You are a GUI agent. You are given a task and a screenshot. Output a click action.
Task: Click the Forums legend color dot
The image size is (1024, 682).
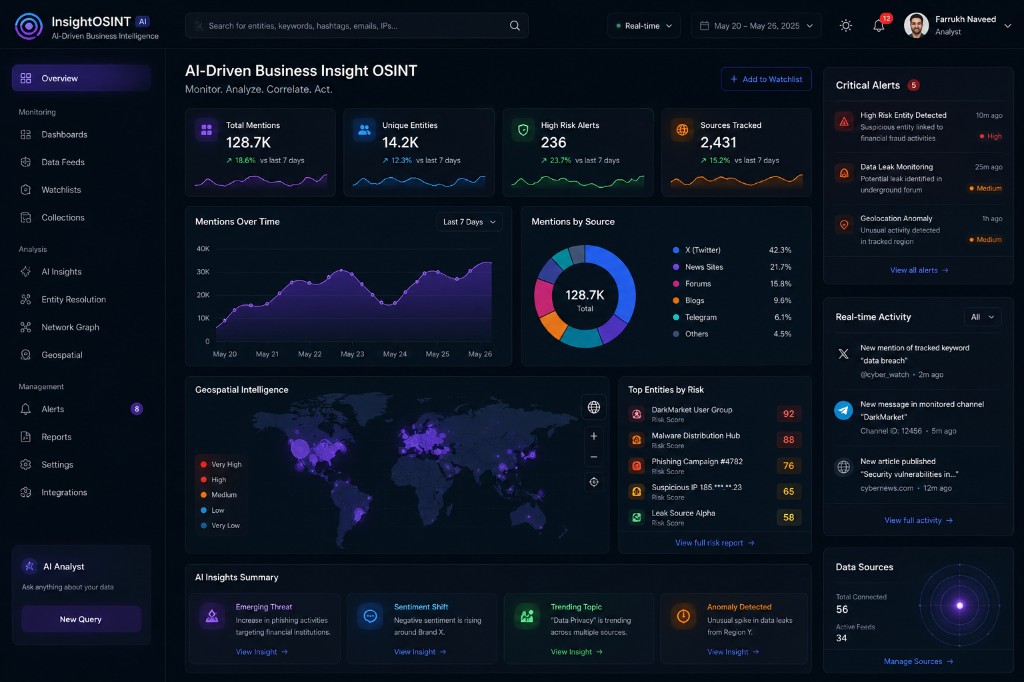pyautogui.click(x=676, y=284)
